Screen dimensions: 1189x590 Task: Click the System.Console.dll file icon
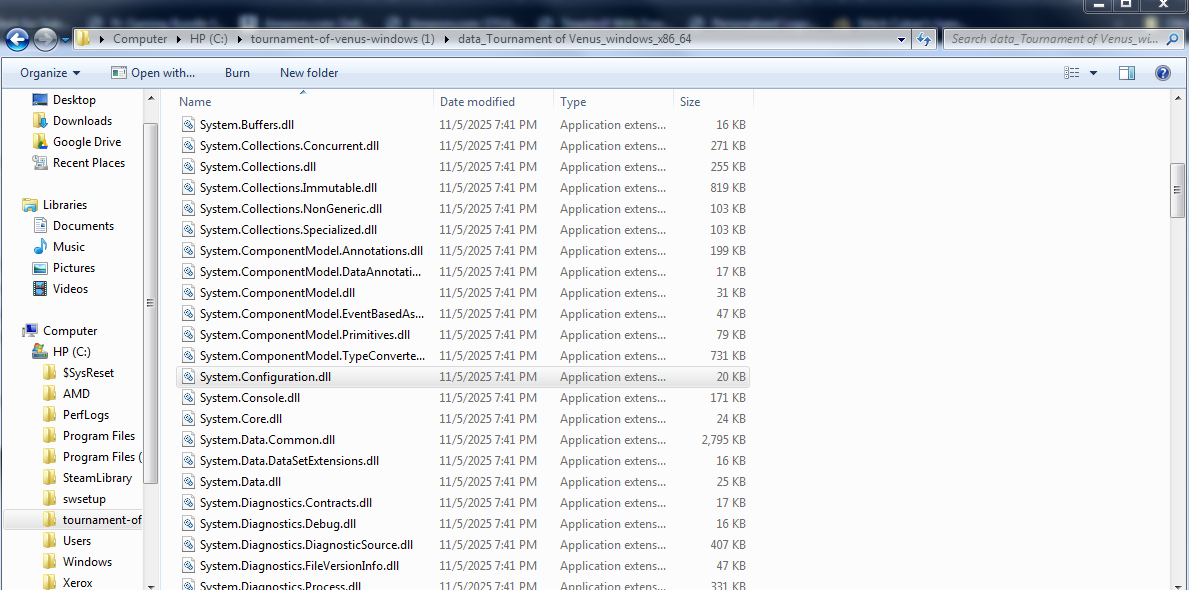click(x=189, y=397)
